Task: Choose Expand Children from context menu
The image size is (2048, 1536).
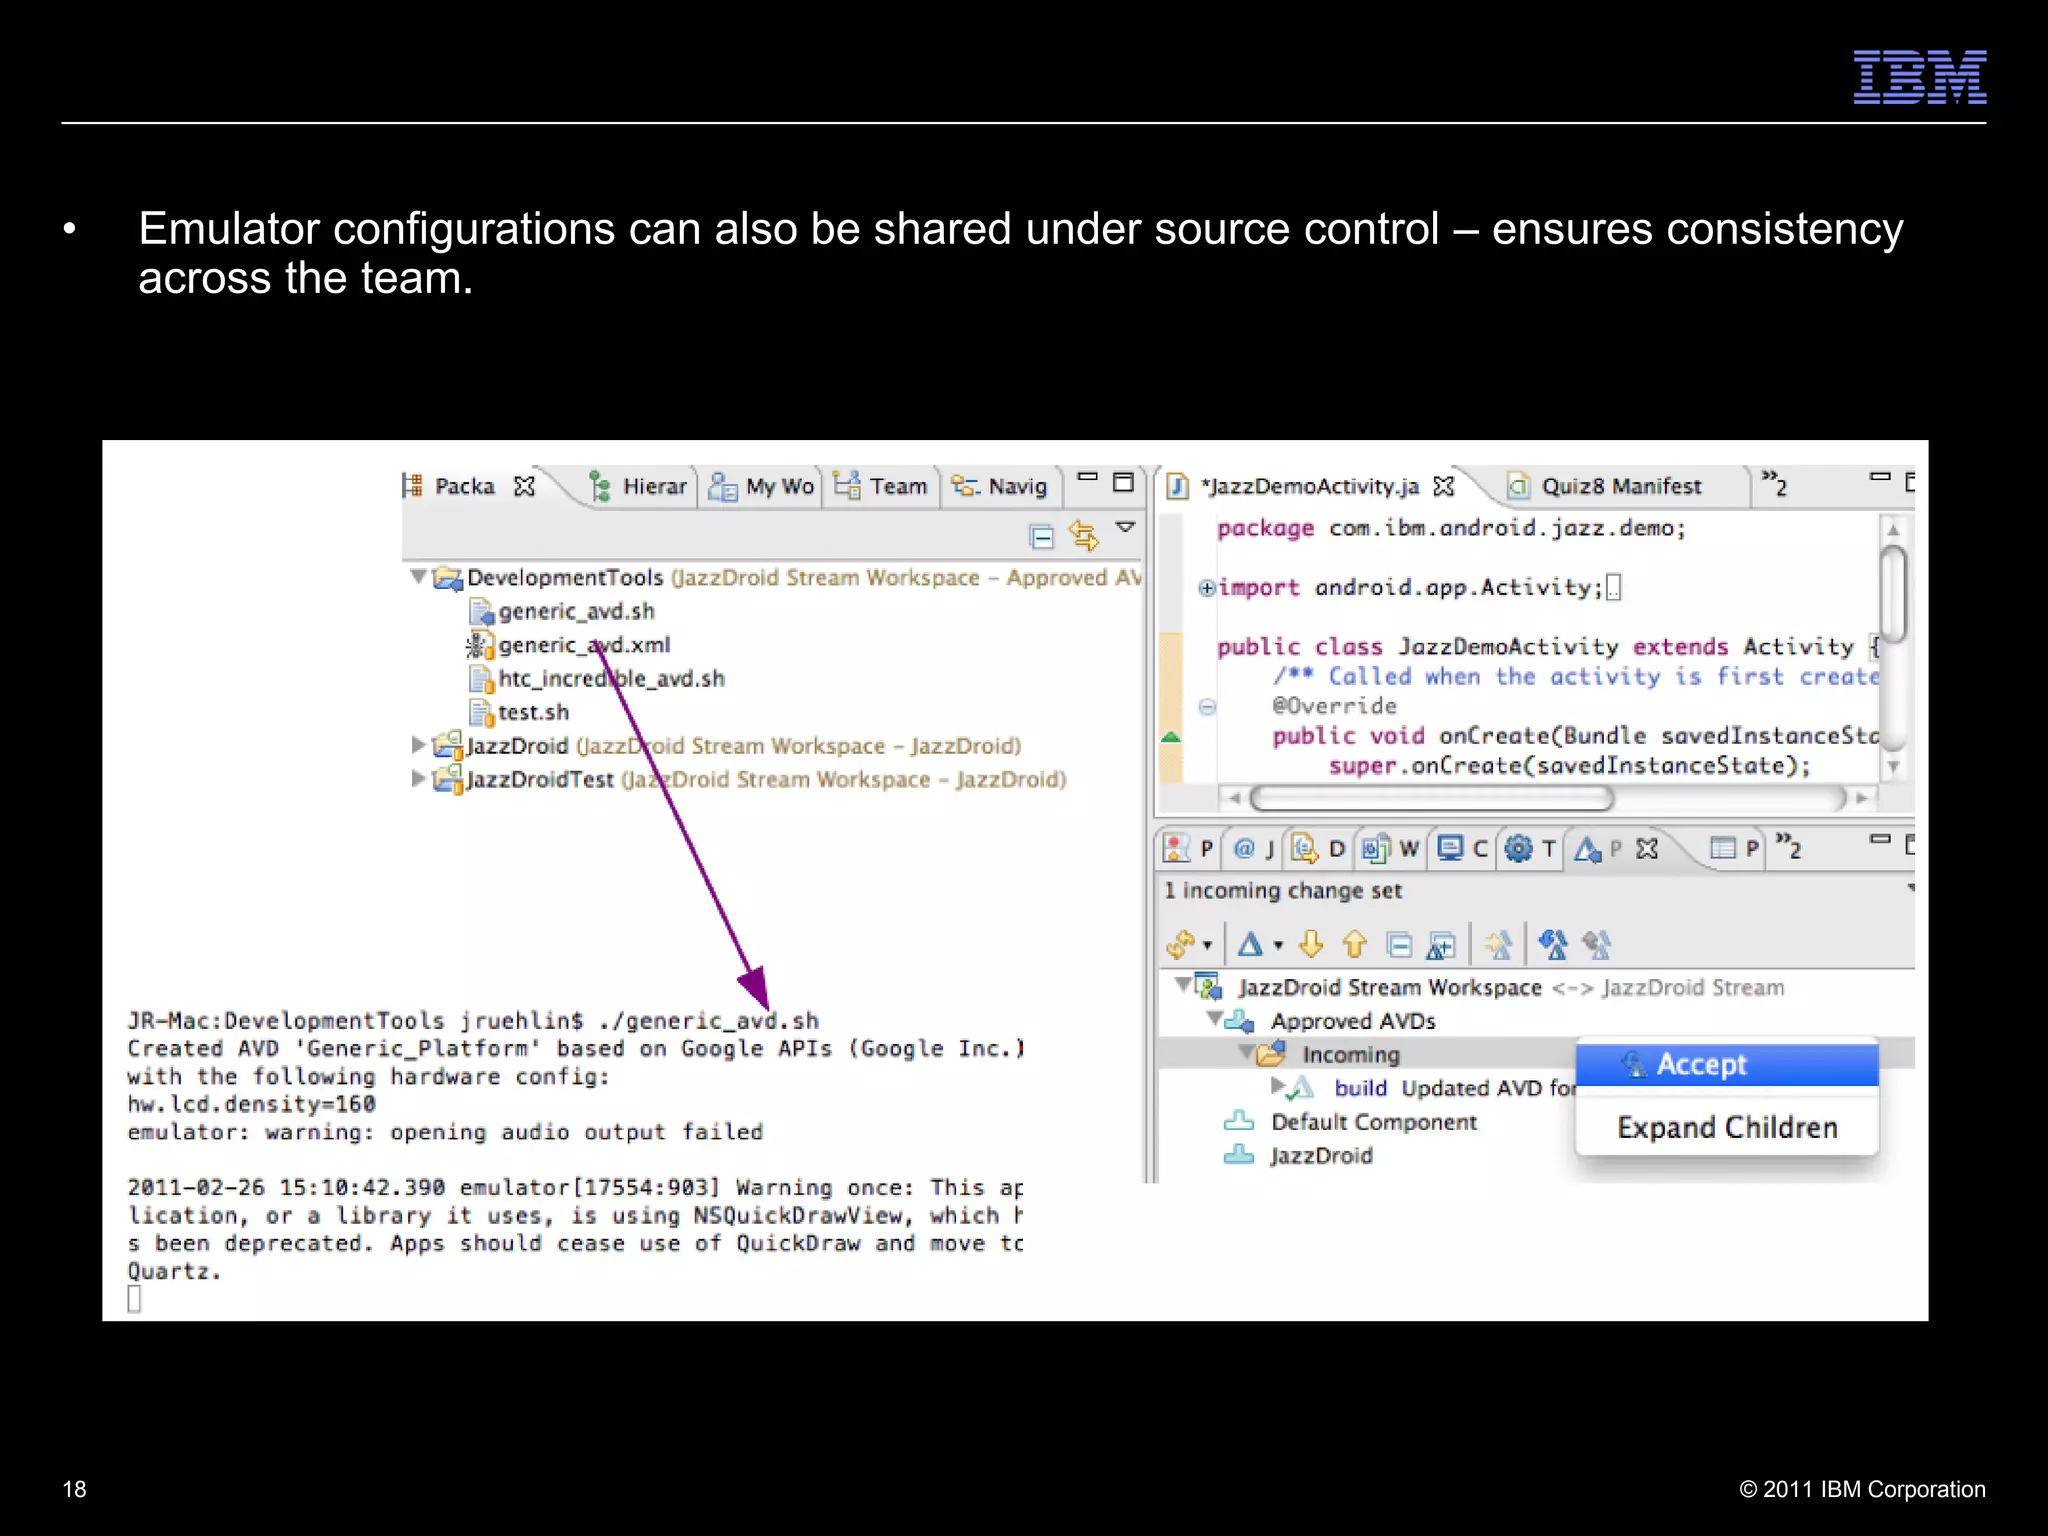Action: [1727, 1128]
